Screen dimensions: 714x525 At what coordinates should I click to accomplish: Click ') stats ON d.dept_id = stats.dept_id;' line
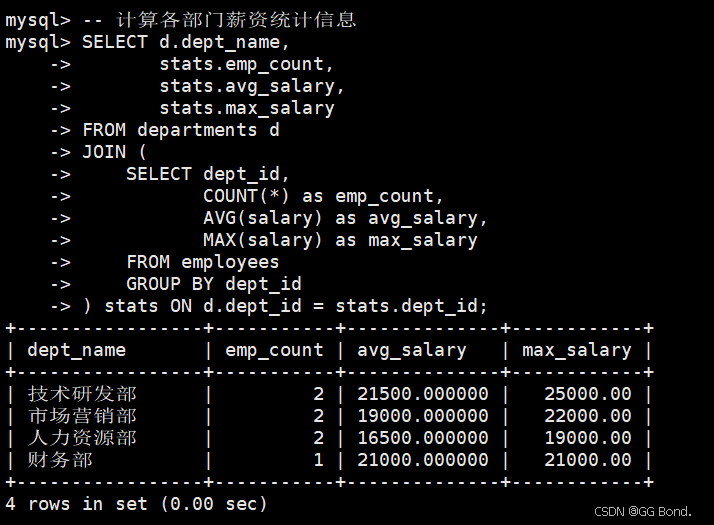click(x=285, y=306)
